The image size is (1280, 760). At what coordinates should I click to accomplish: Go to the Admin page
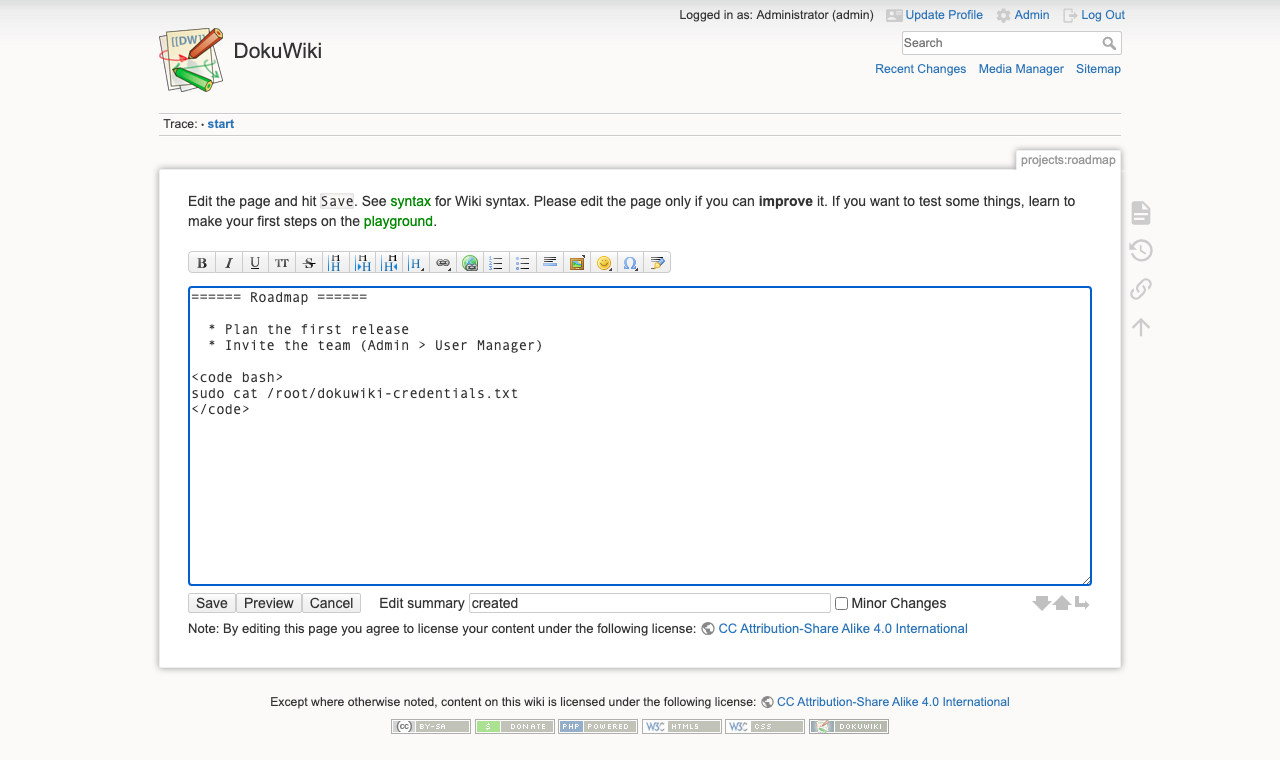click(x=1023, y=15)
